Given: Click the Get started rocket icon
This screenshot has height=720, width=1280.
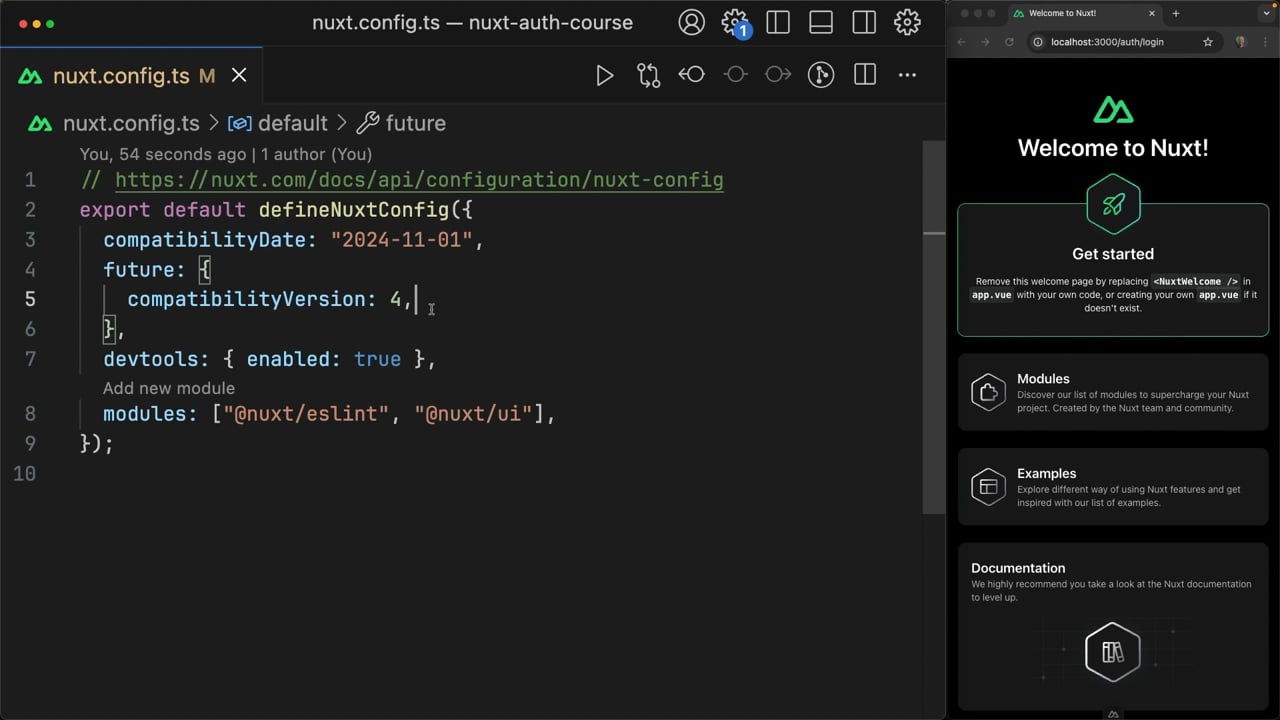Looking at the screenshot, I should [x=1113, y=204].
